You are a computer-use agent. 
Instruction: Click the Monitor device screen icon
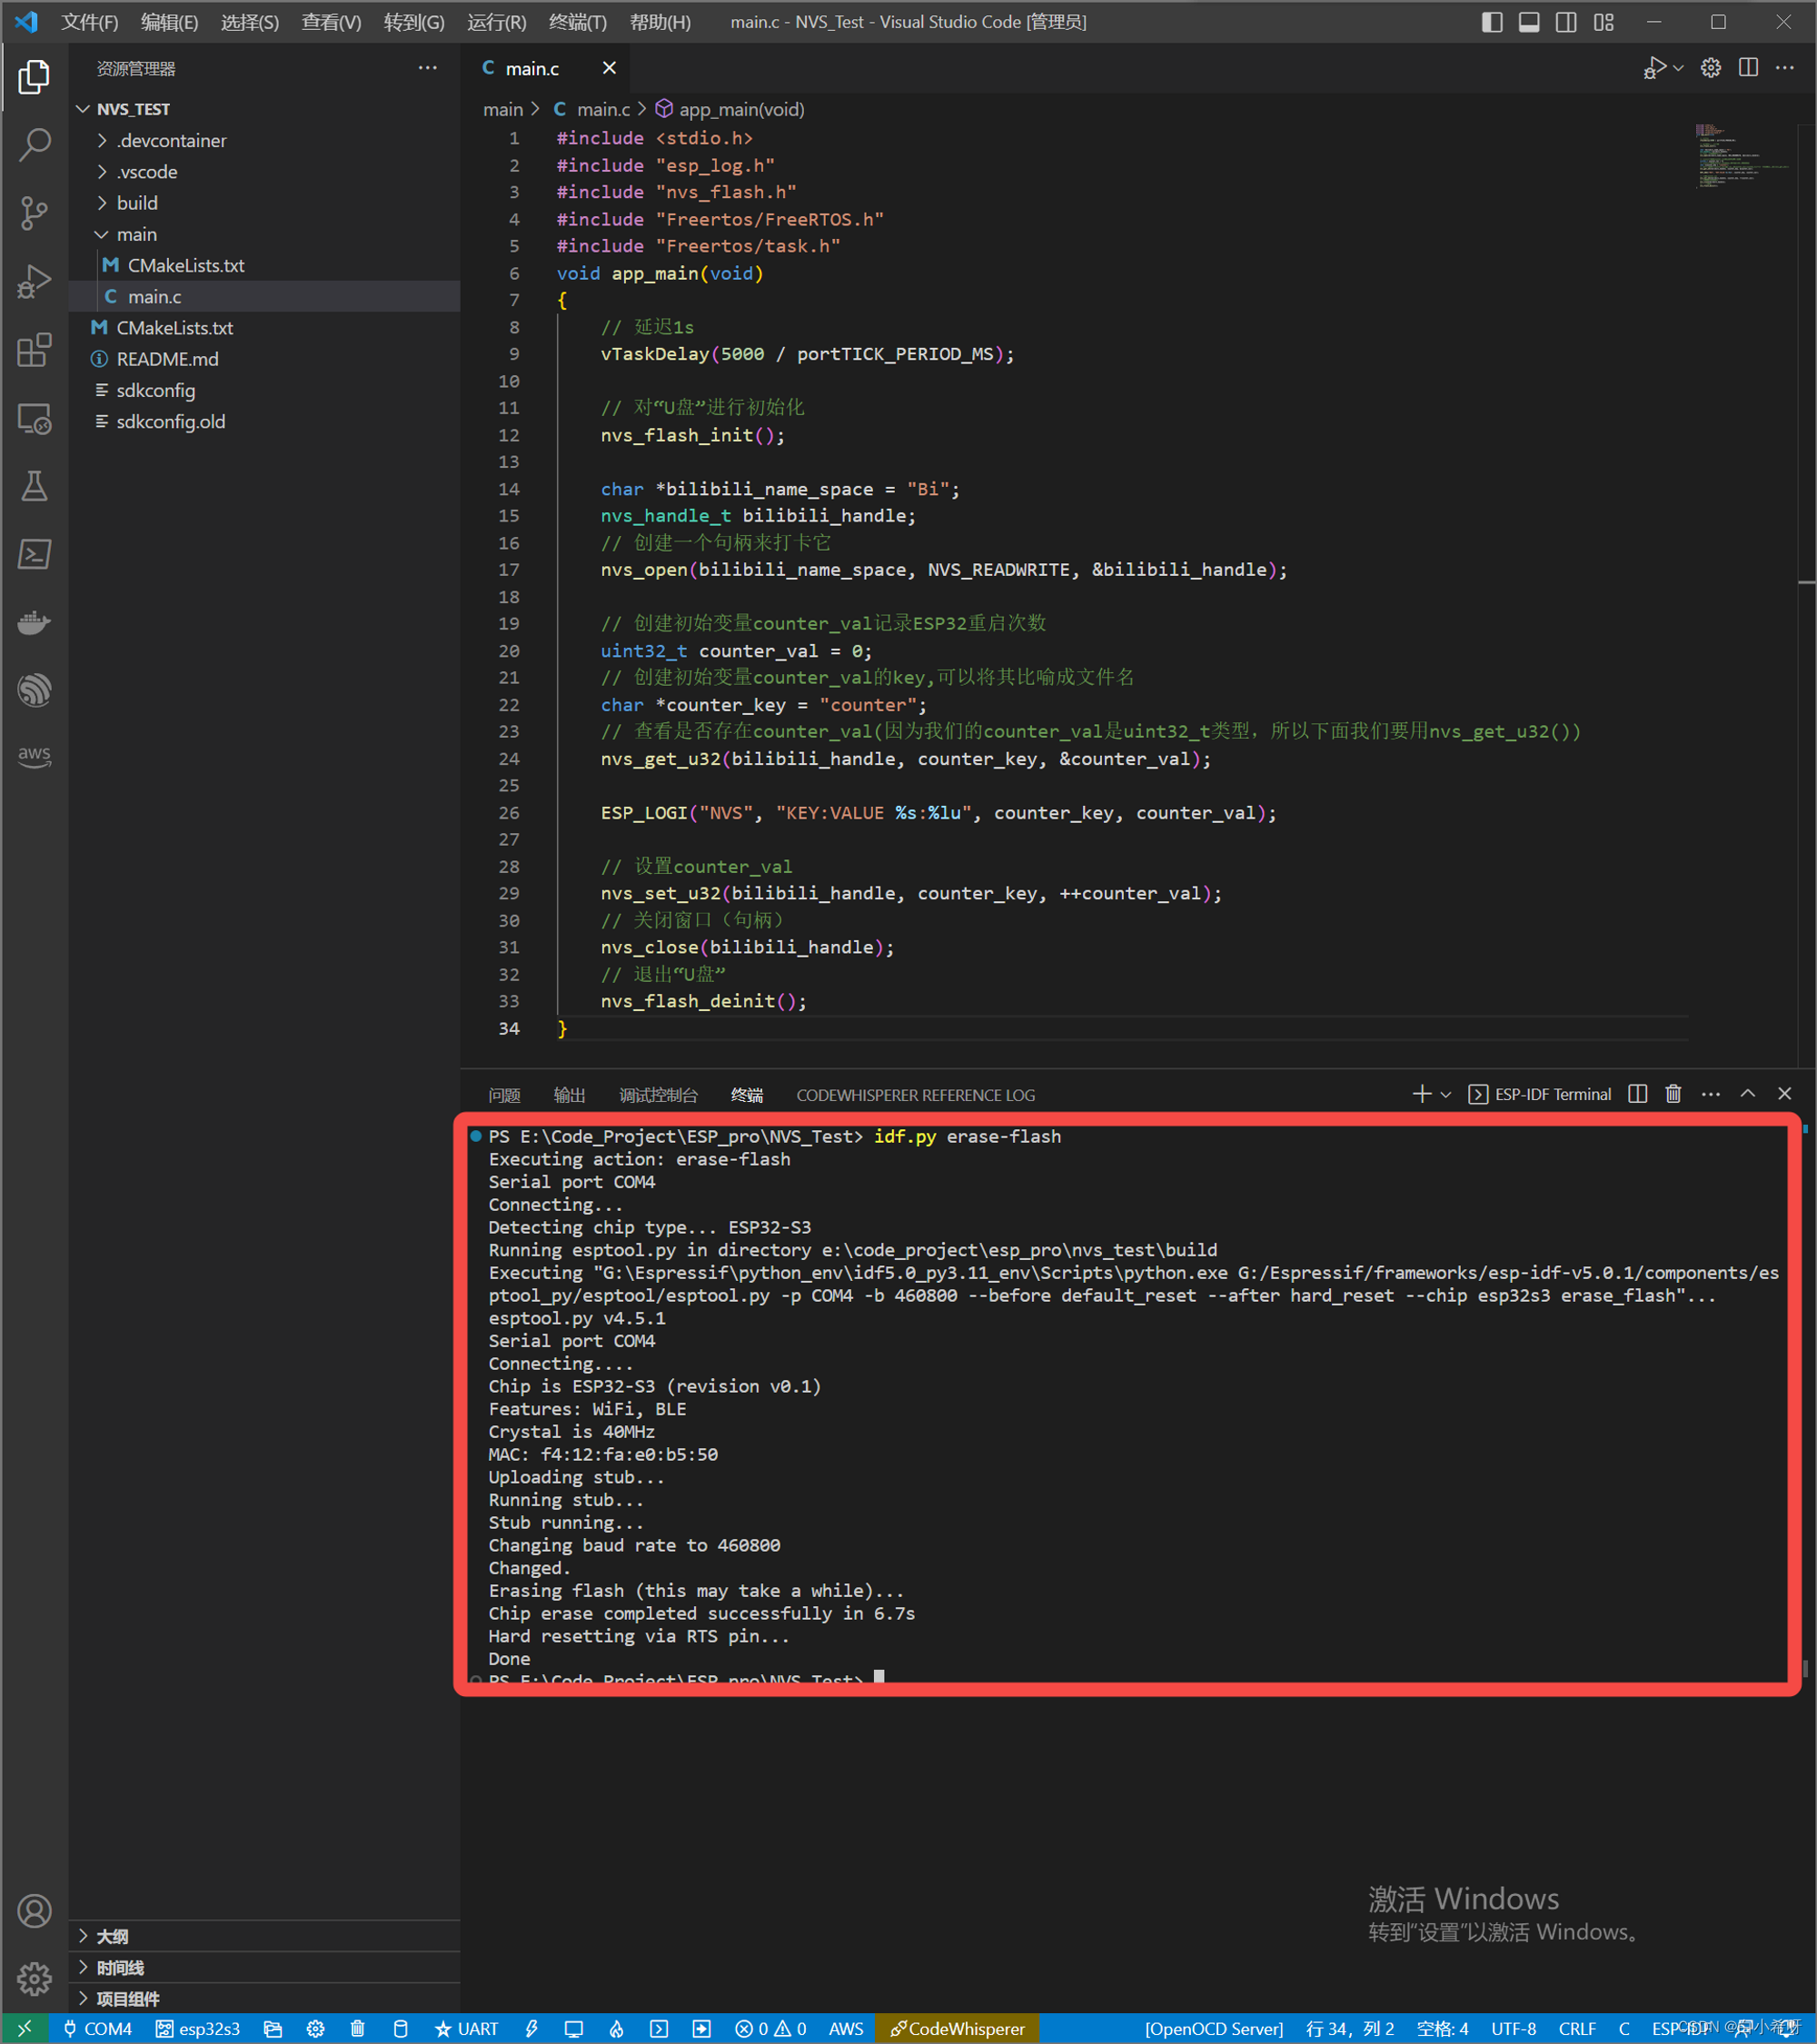coord(573,2029)
